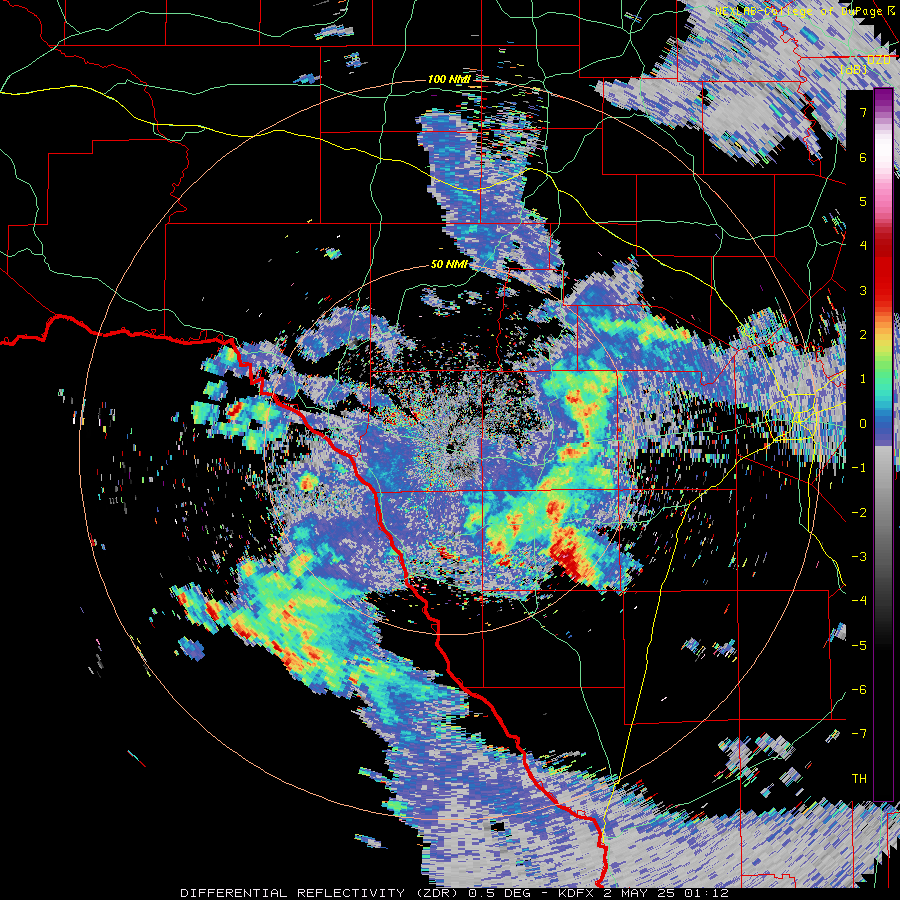Click the "-1" value on color scale

coord(859,468)
